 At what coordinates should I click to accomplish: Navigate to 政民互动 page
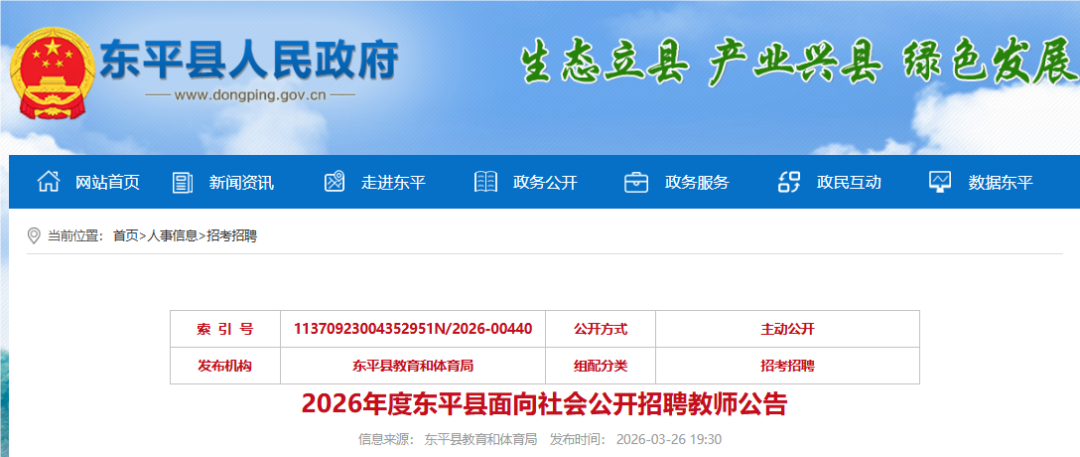click(849, 182)
